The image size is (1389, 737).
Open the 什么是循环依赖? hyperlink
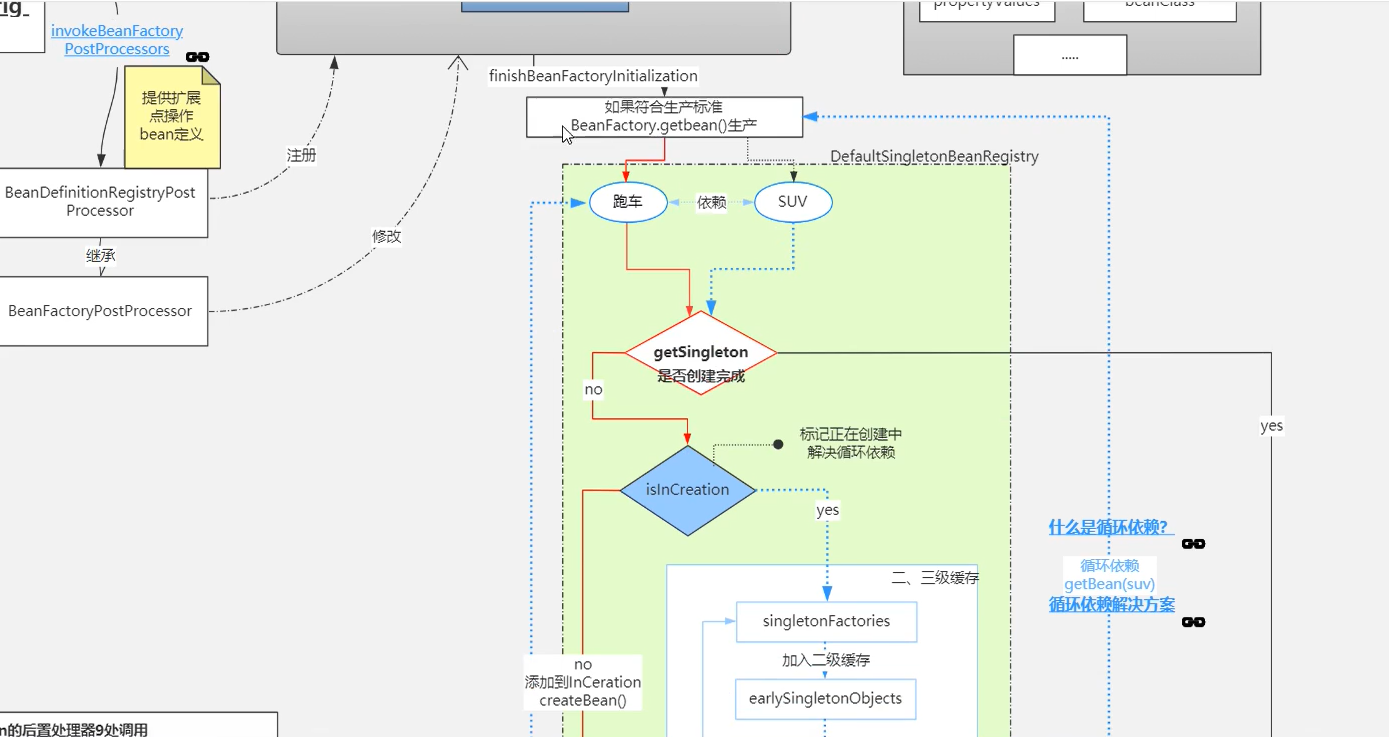click(x=1108, y=526)
